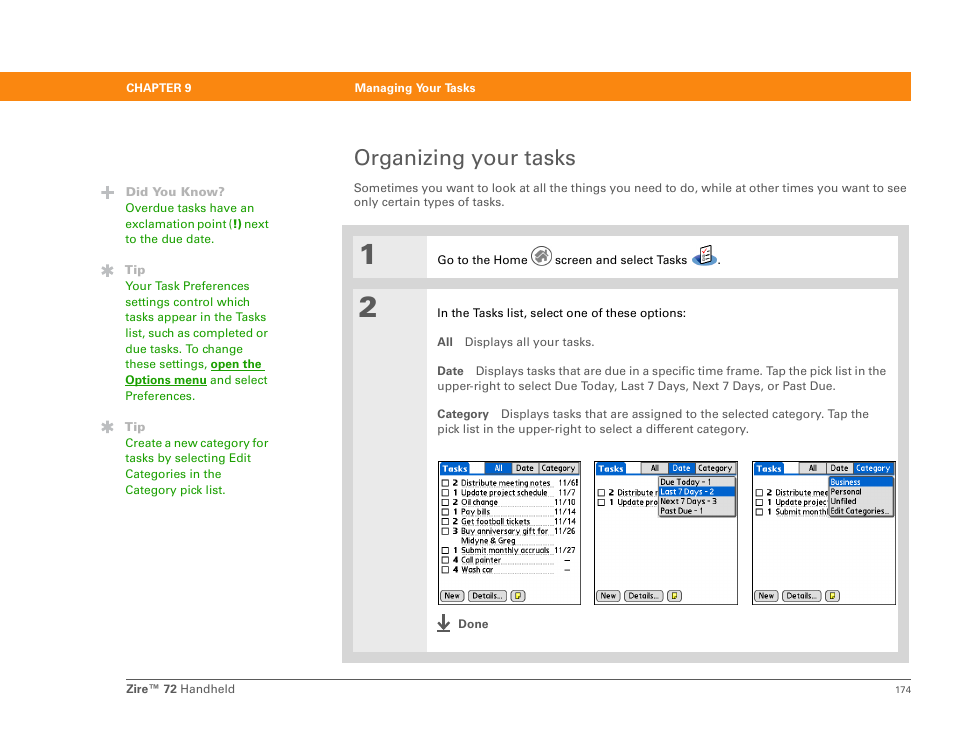Image resolution: width=954 pixels, height=738 pixels.
Task: Click the 'Organizing your tasks' heading
Action: (x=465, y=158)
